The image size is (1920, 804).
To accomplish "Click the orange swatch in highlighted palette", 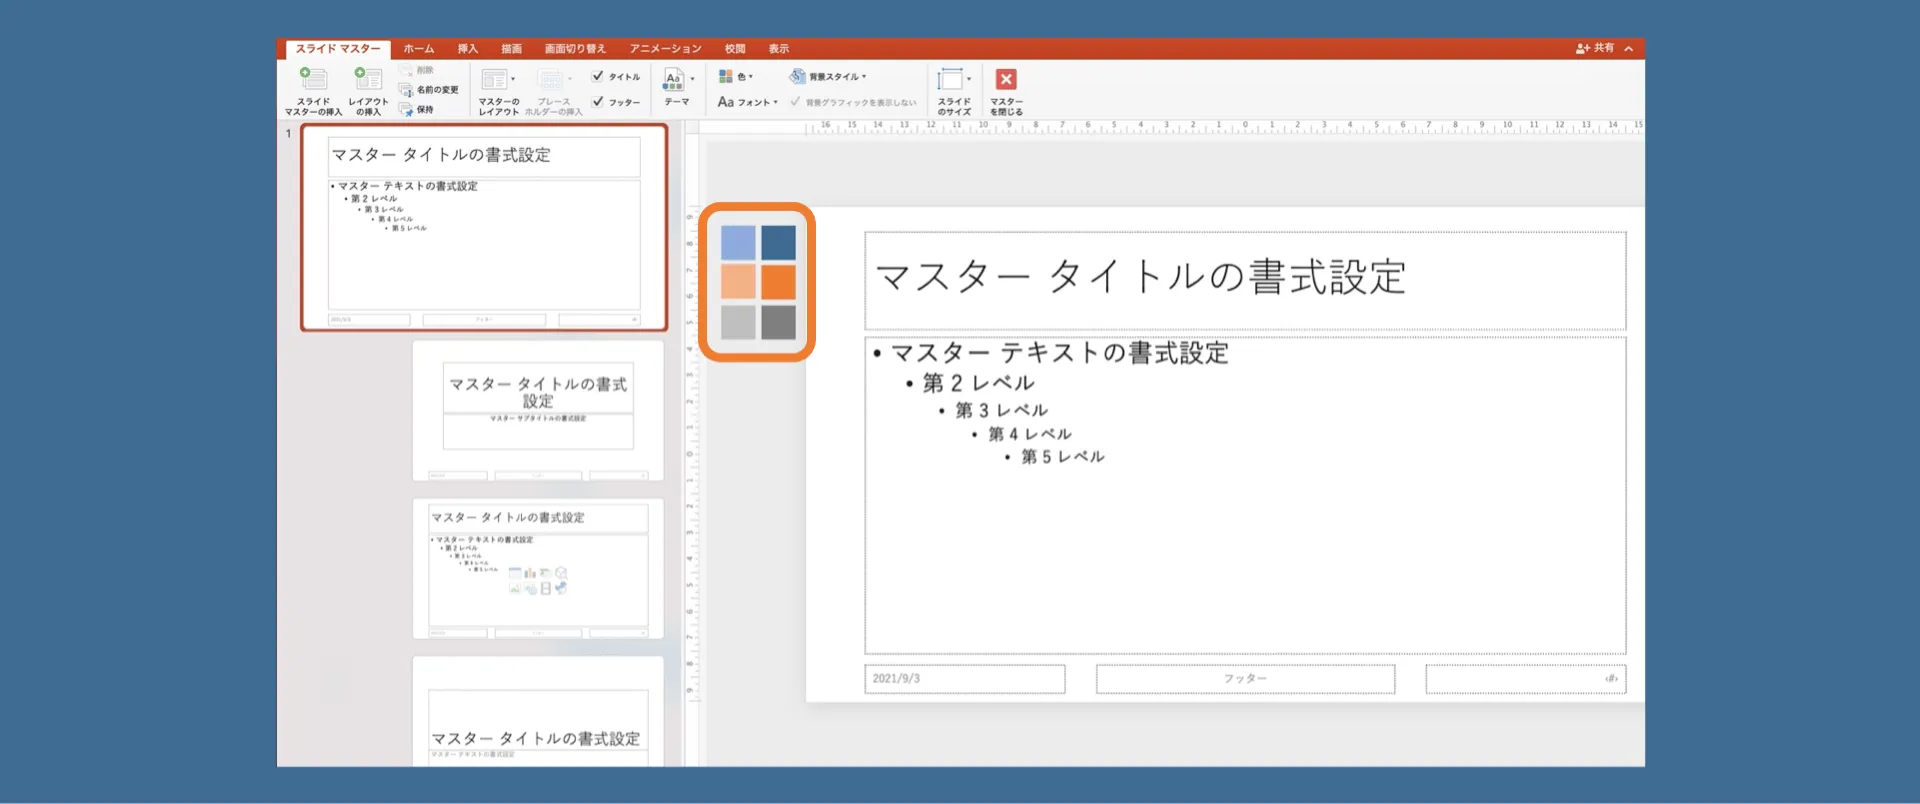I will coord(778,282).
